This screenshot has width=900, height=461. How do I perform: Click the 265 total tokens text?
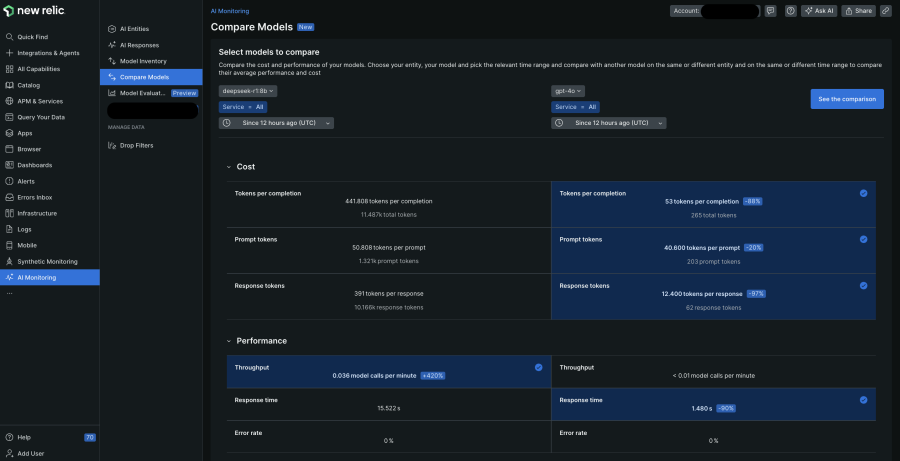point(713,215)
